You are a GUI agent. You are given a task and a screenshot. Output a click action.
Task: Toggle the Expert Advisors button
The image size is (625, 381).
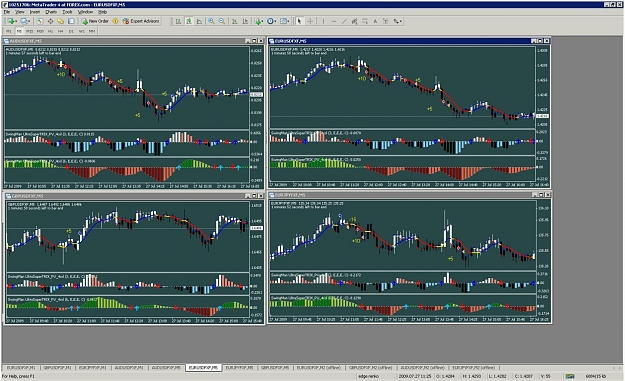[141, 21]
